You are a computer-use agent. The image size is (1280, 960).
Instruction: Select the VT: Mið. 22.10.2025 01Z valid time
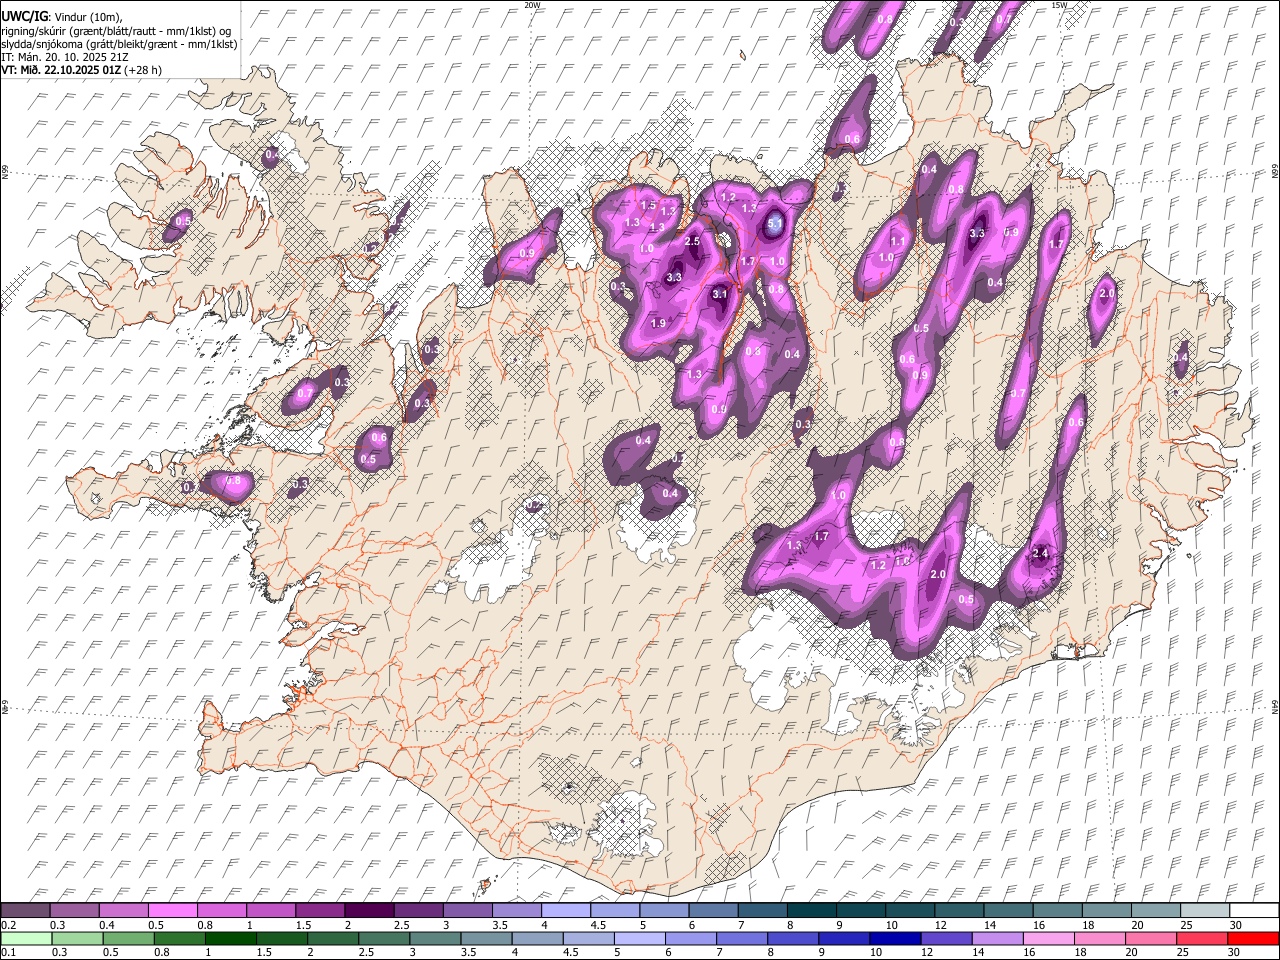click(61, 70)
